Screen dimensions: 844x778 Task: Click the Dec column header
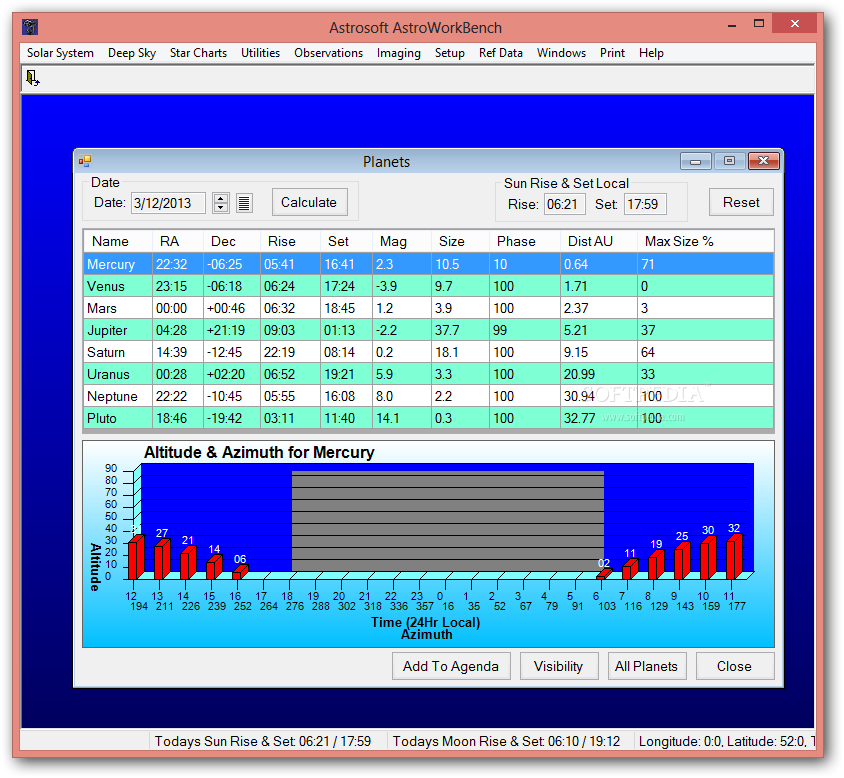click(231, 241)
